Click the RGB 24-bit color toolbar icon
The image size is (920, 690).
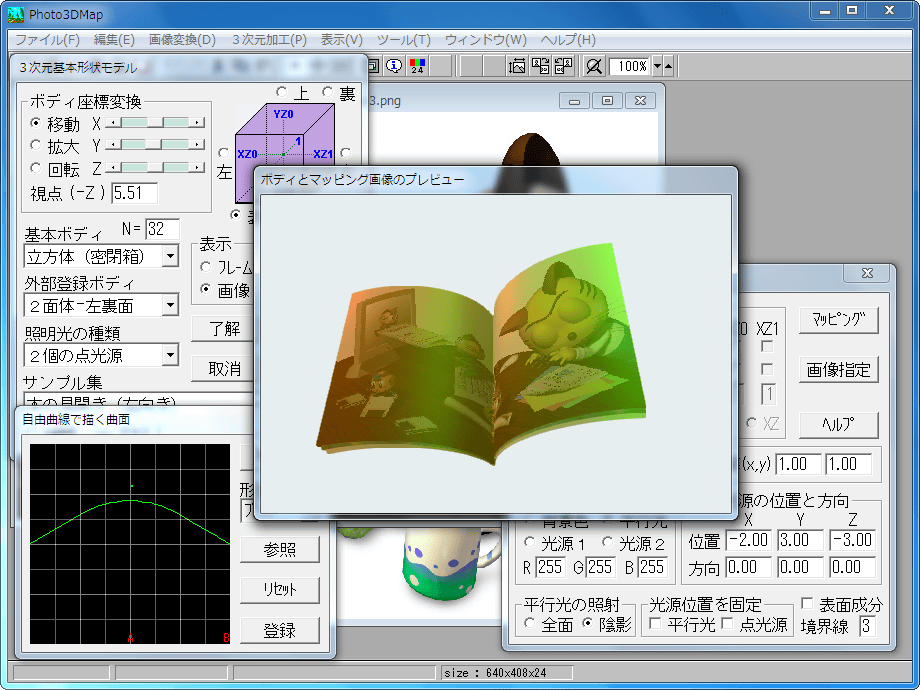(417, 66)
